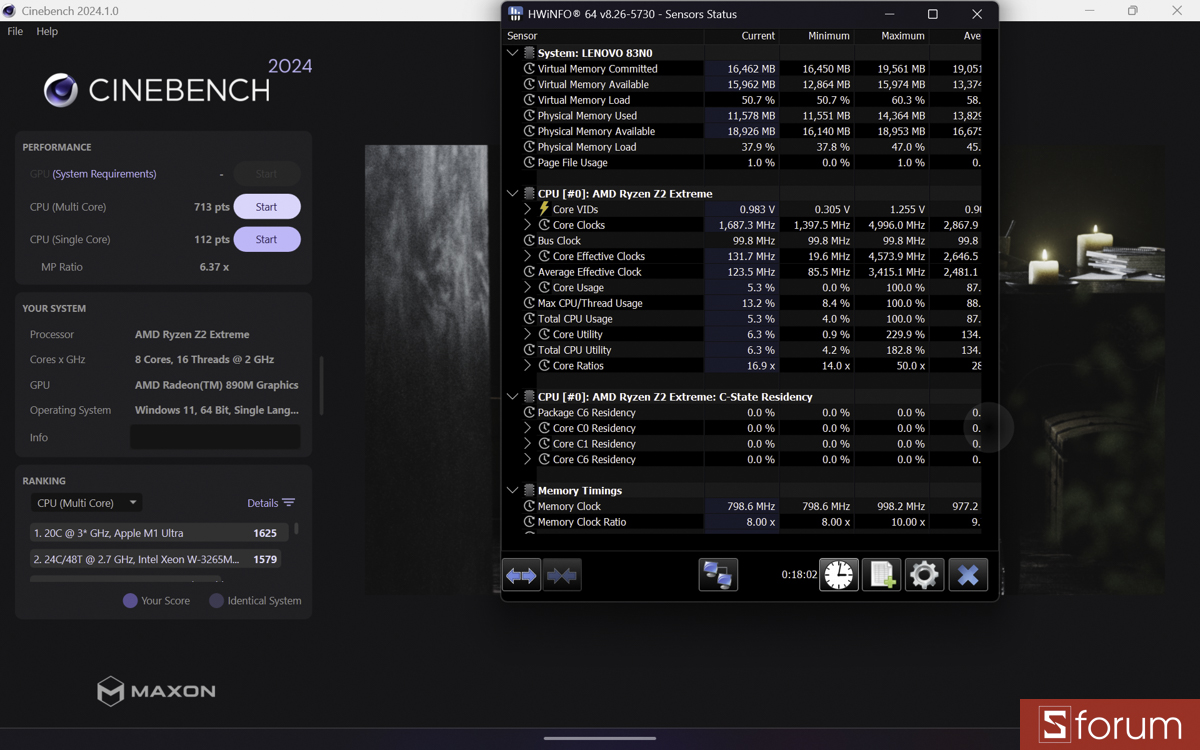Click the horizontal arrows expand-columns icon
1200x750 pixels.
(x=521, y=574)
